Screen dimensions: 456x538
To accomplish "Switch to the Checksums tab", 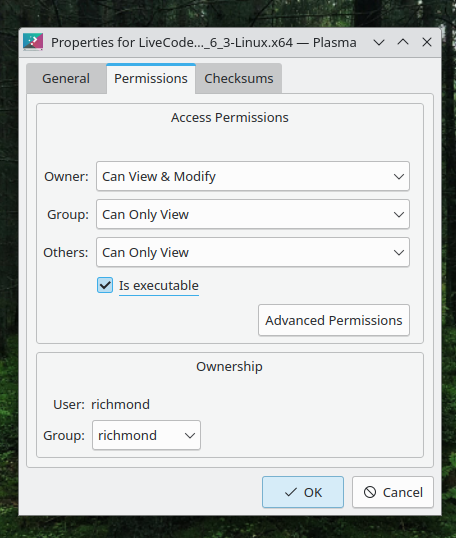I will pyautogui.click(x=239, y=79).
